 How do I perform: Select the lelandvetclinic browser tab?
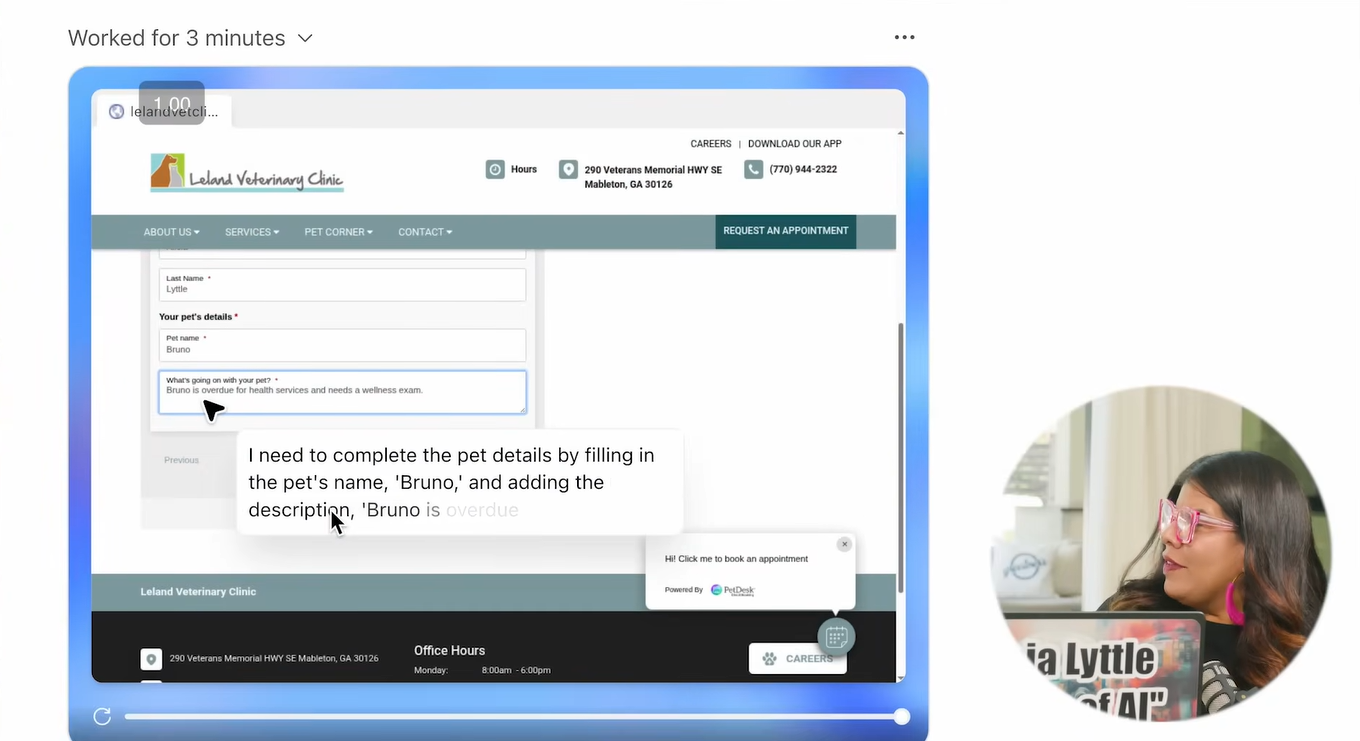[x=165, y=111]
